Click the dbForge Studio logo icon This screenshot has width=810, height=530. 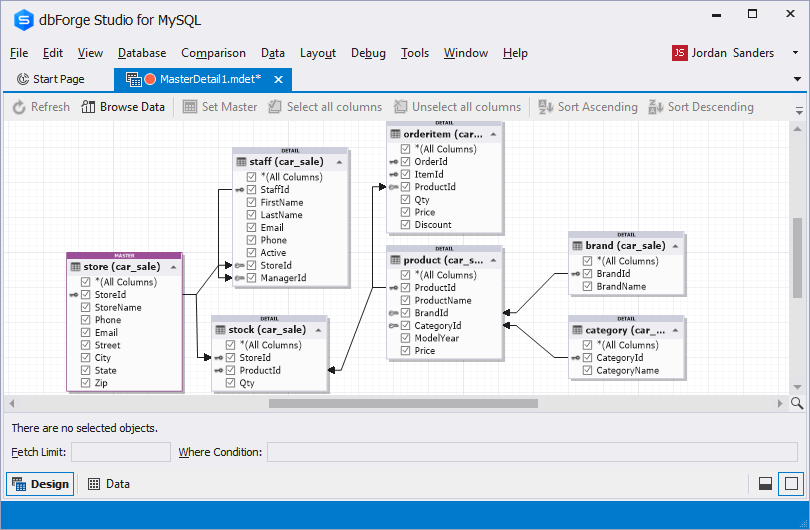(x=23, y=20)
